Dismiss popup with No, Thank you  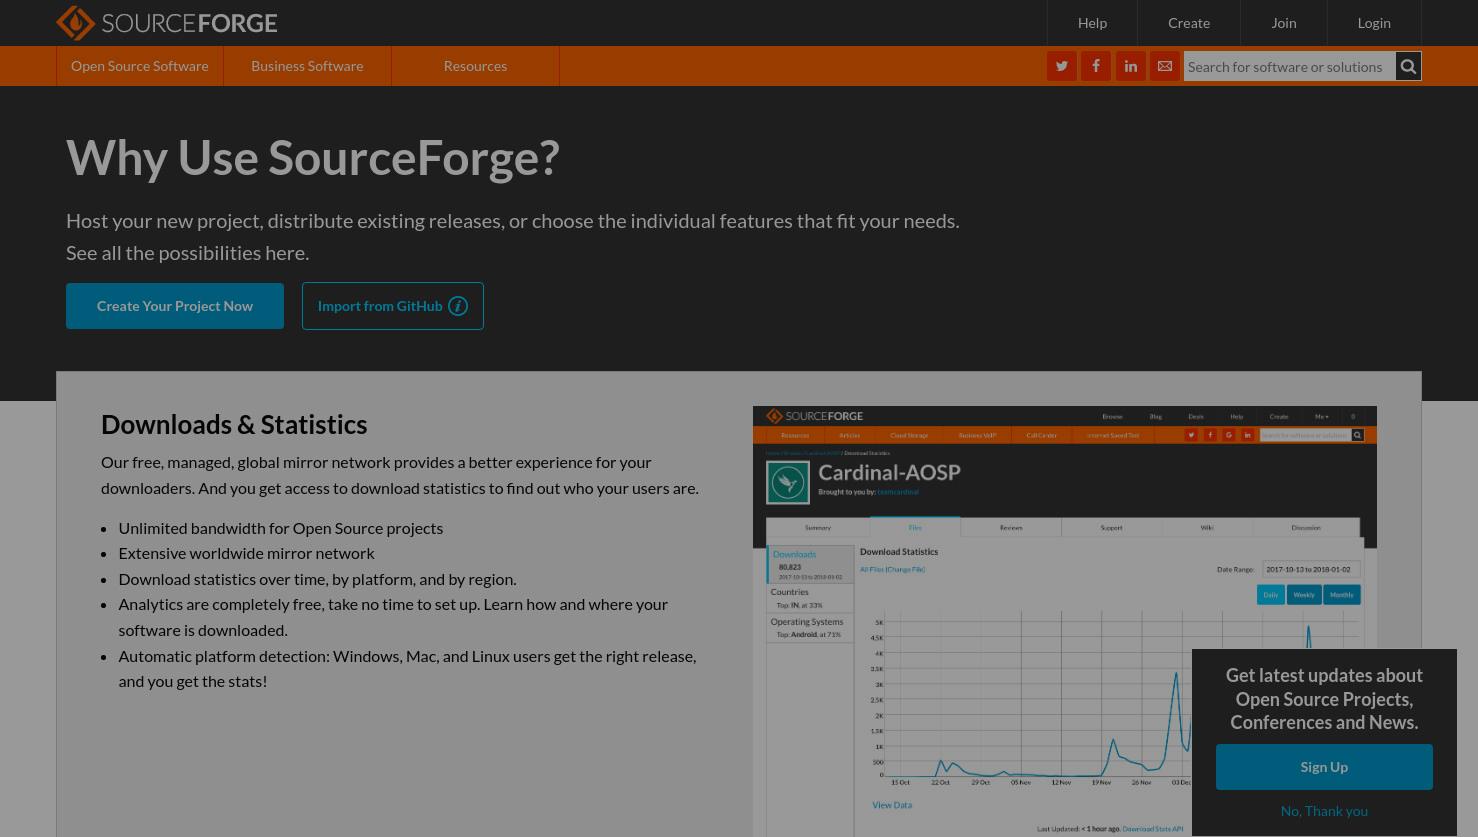click(1324, 811)
